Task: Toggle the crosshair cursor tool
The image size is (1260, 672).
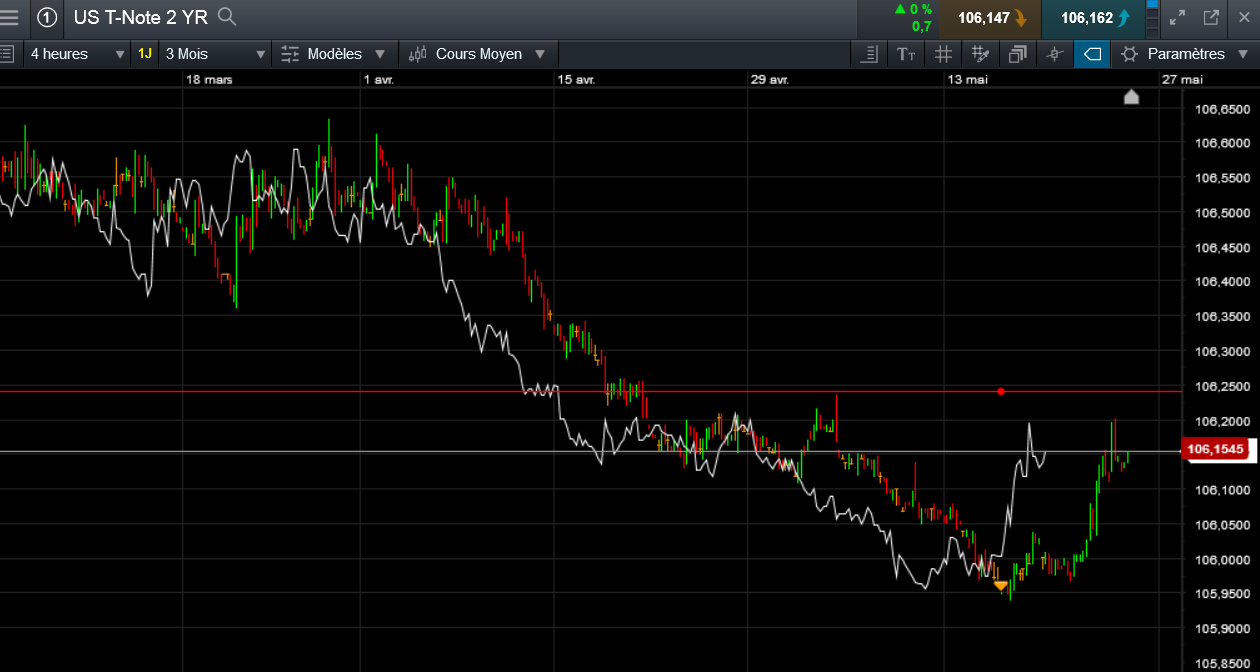Action: click(x=1054, y=54)
